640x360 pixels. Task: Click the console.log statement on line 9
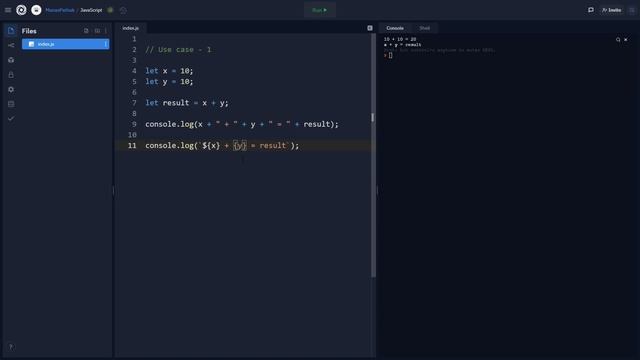(242, 124)
